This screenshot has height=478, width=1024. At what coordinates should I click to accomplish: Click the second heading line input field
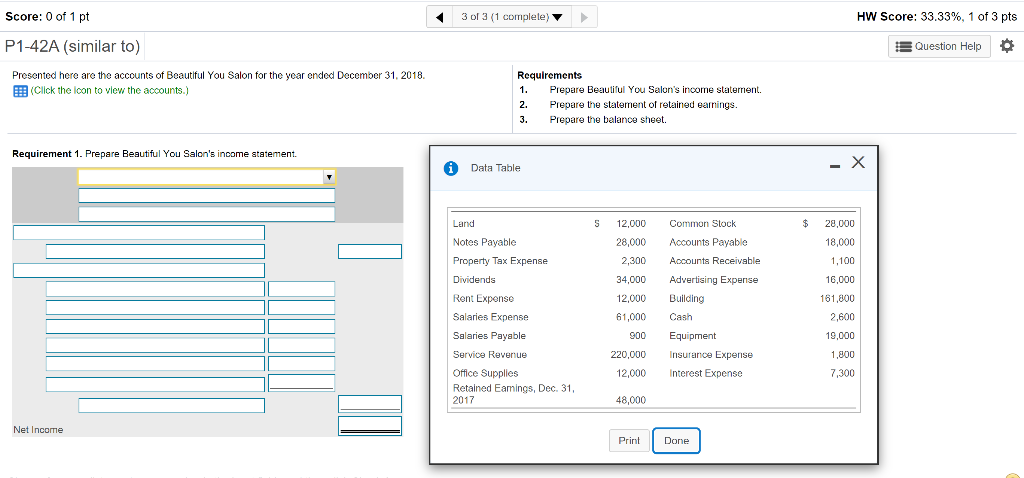click(206, 195)
